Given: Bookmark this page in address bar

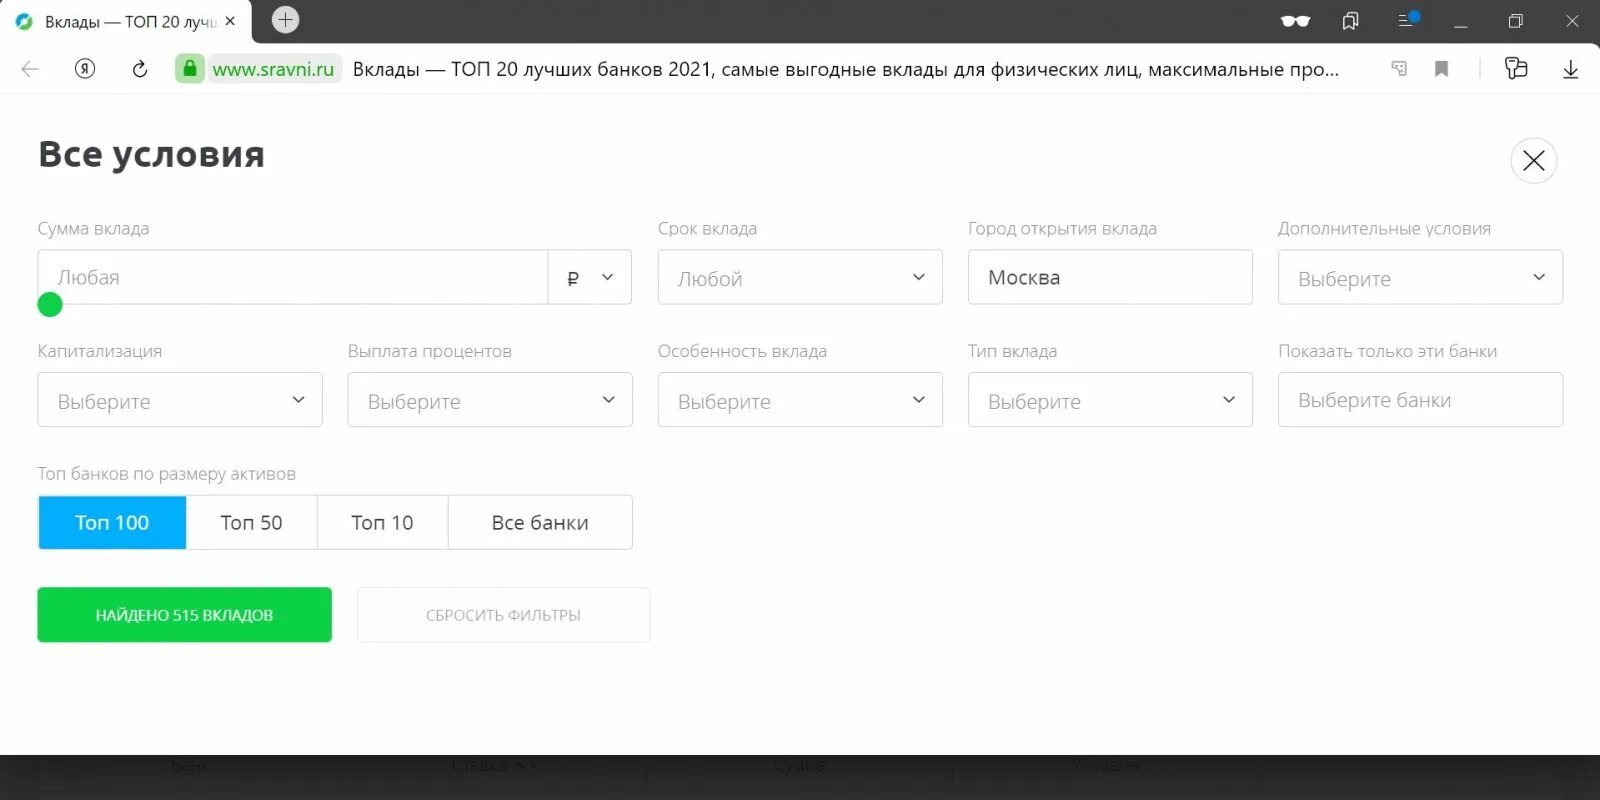Looking at the screenshot, I should point(1441,69).
